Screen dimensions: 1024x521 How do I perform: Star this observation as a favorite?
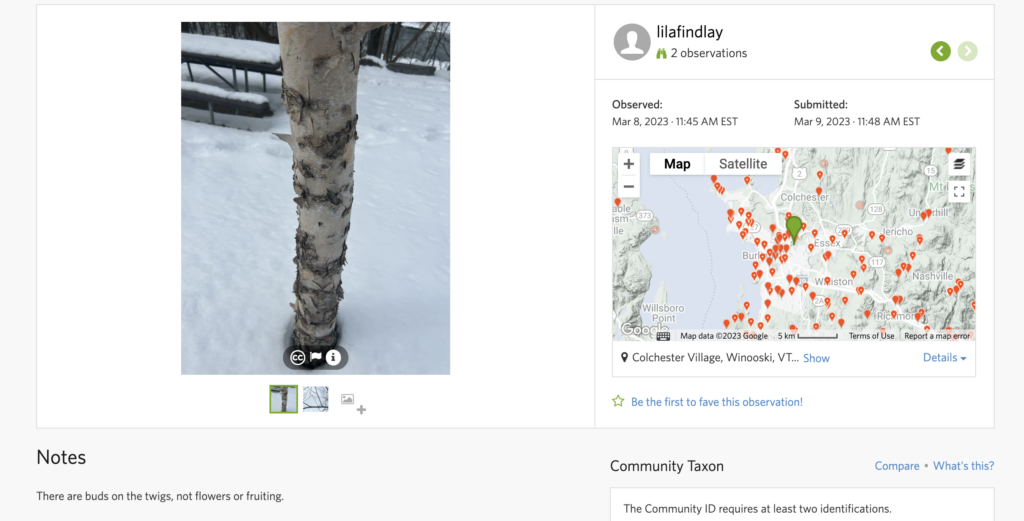click(618, 402)
